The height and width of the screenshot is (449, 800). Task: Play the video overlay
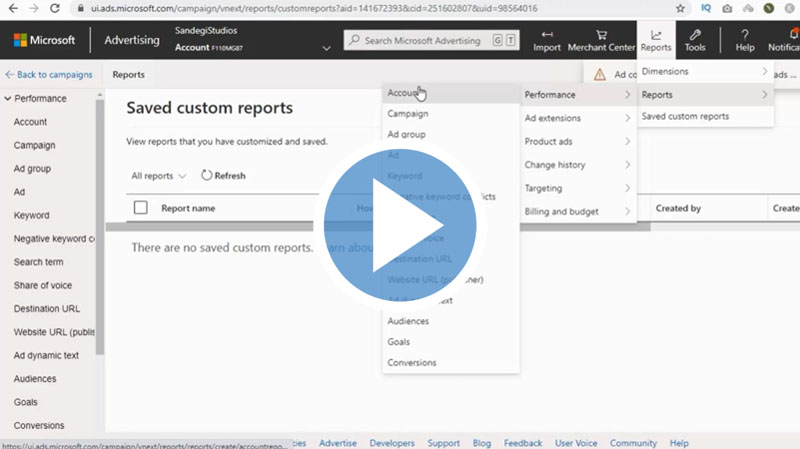(400, 225)
